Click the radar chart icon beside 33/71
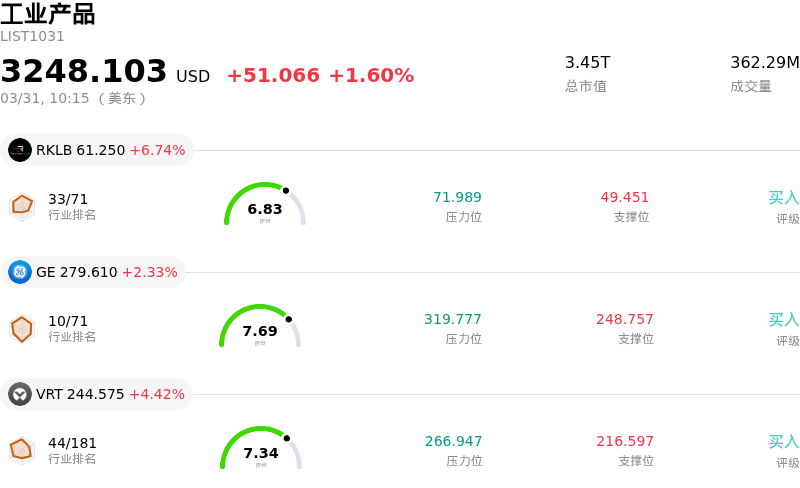This screenshot has width=800, height=488. (22, 206)
